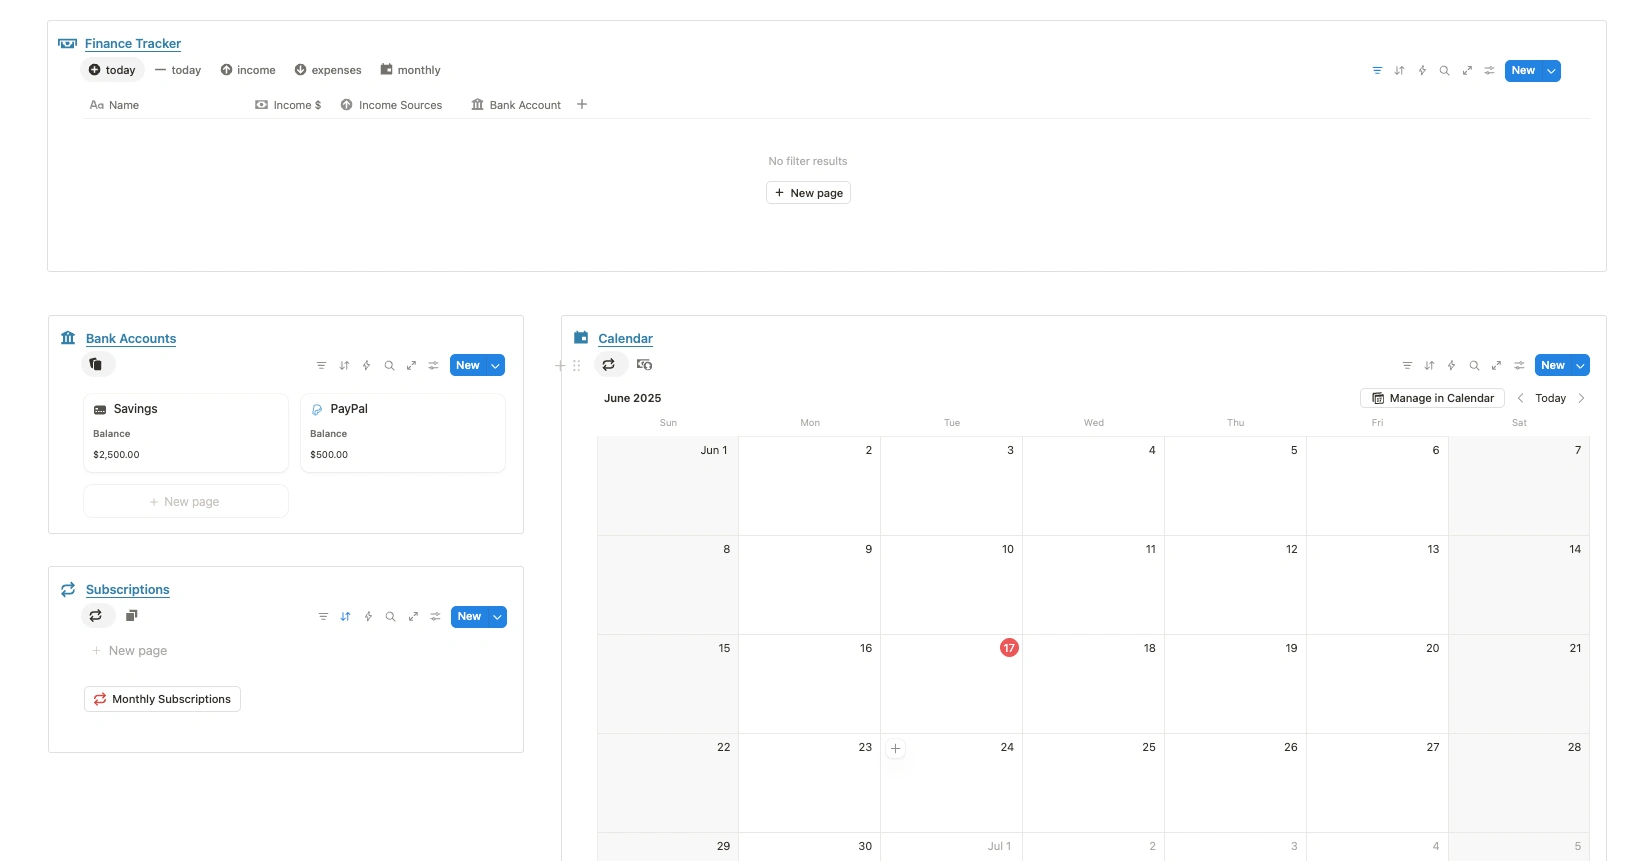
Task: Open the lightning automations icon in Subscriptions
Action: (368, 617)
